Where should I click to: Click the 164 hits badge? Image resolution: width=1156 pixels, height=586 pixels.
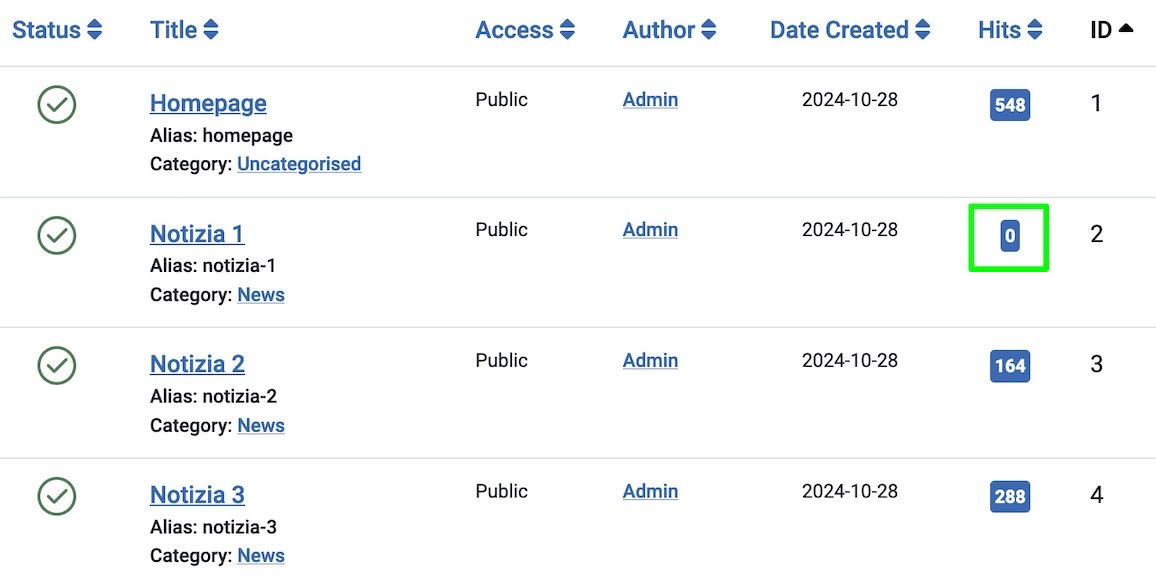pyautogui.click(x=1009, y=366)
